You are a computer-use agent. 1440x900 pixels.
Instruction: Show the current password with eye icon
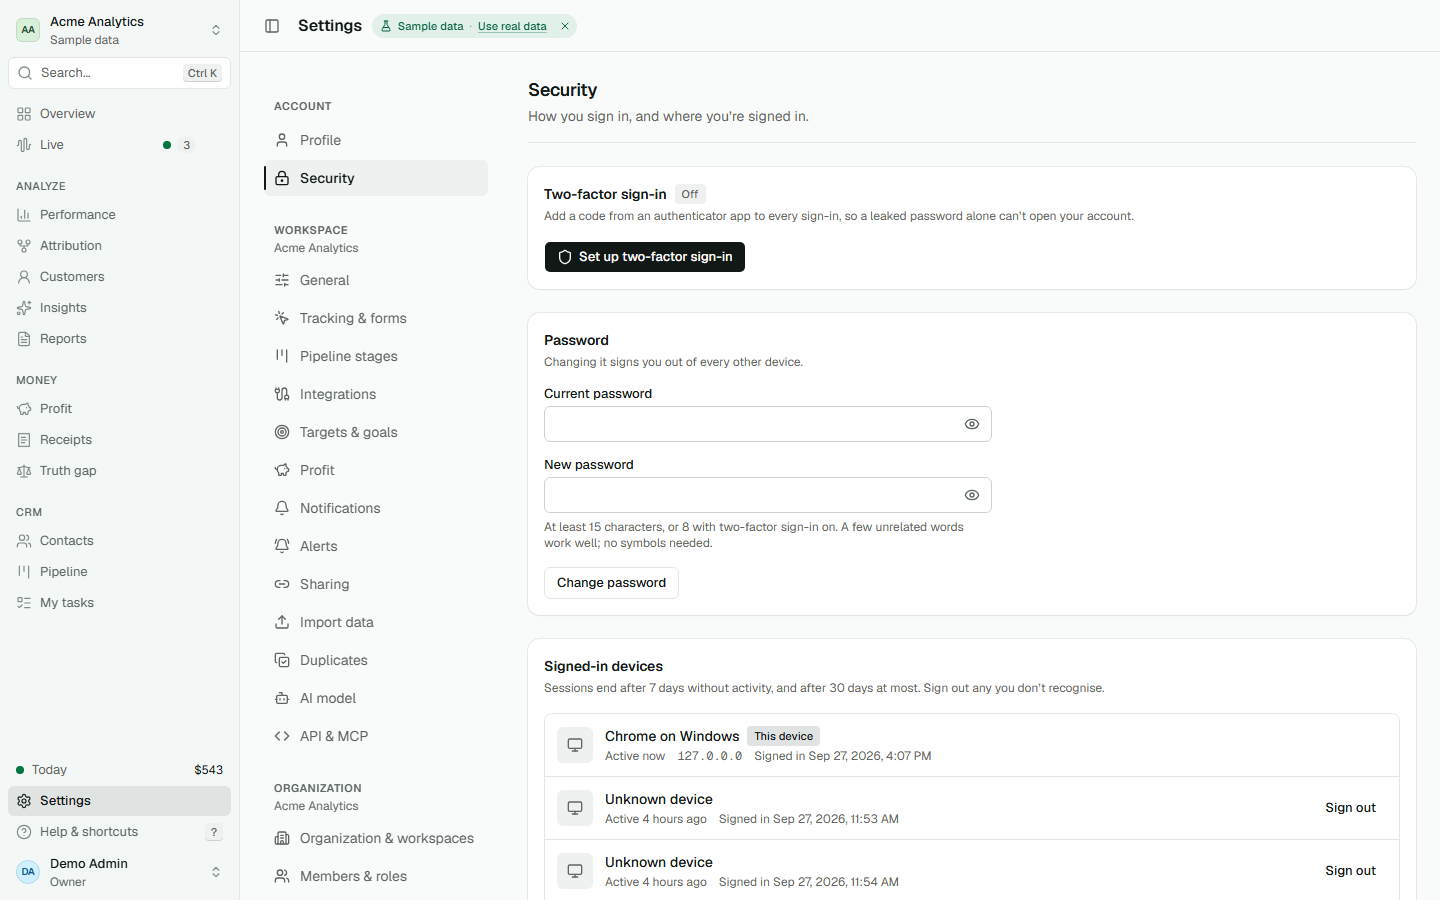click(972, 424)
